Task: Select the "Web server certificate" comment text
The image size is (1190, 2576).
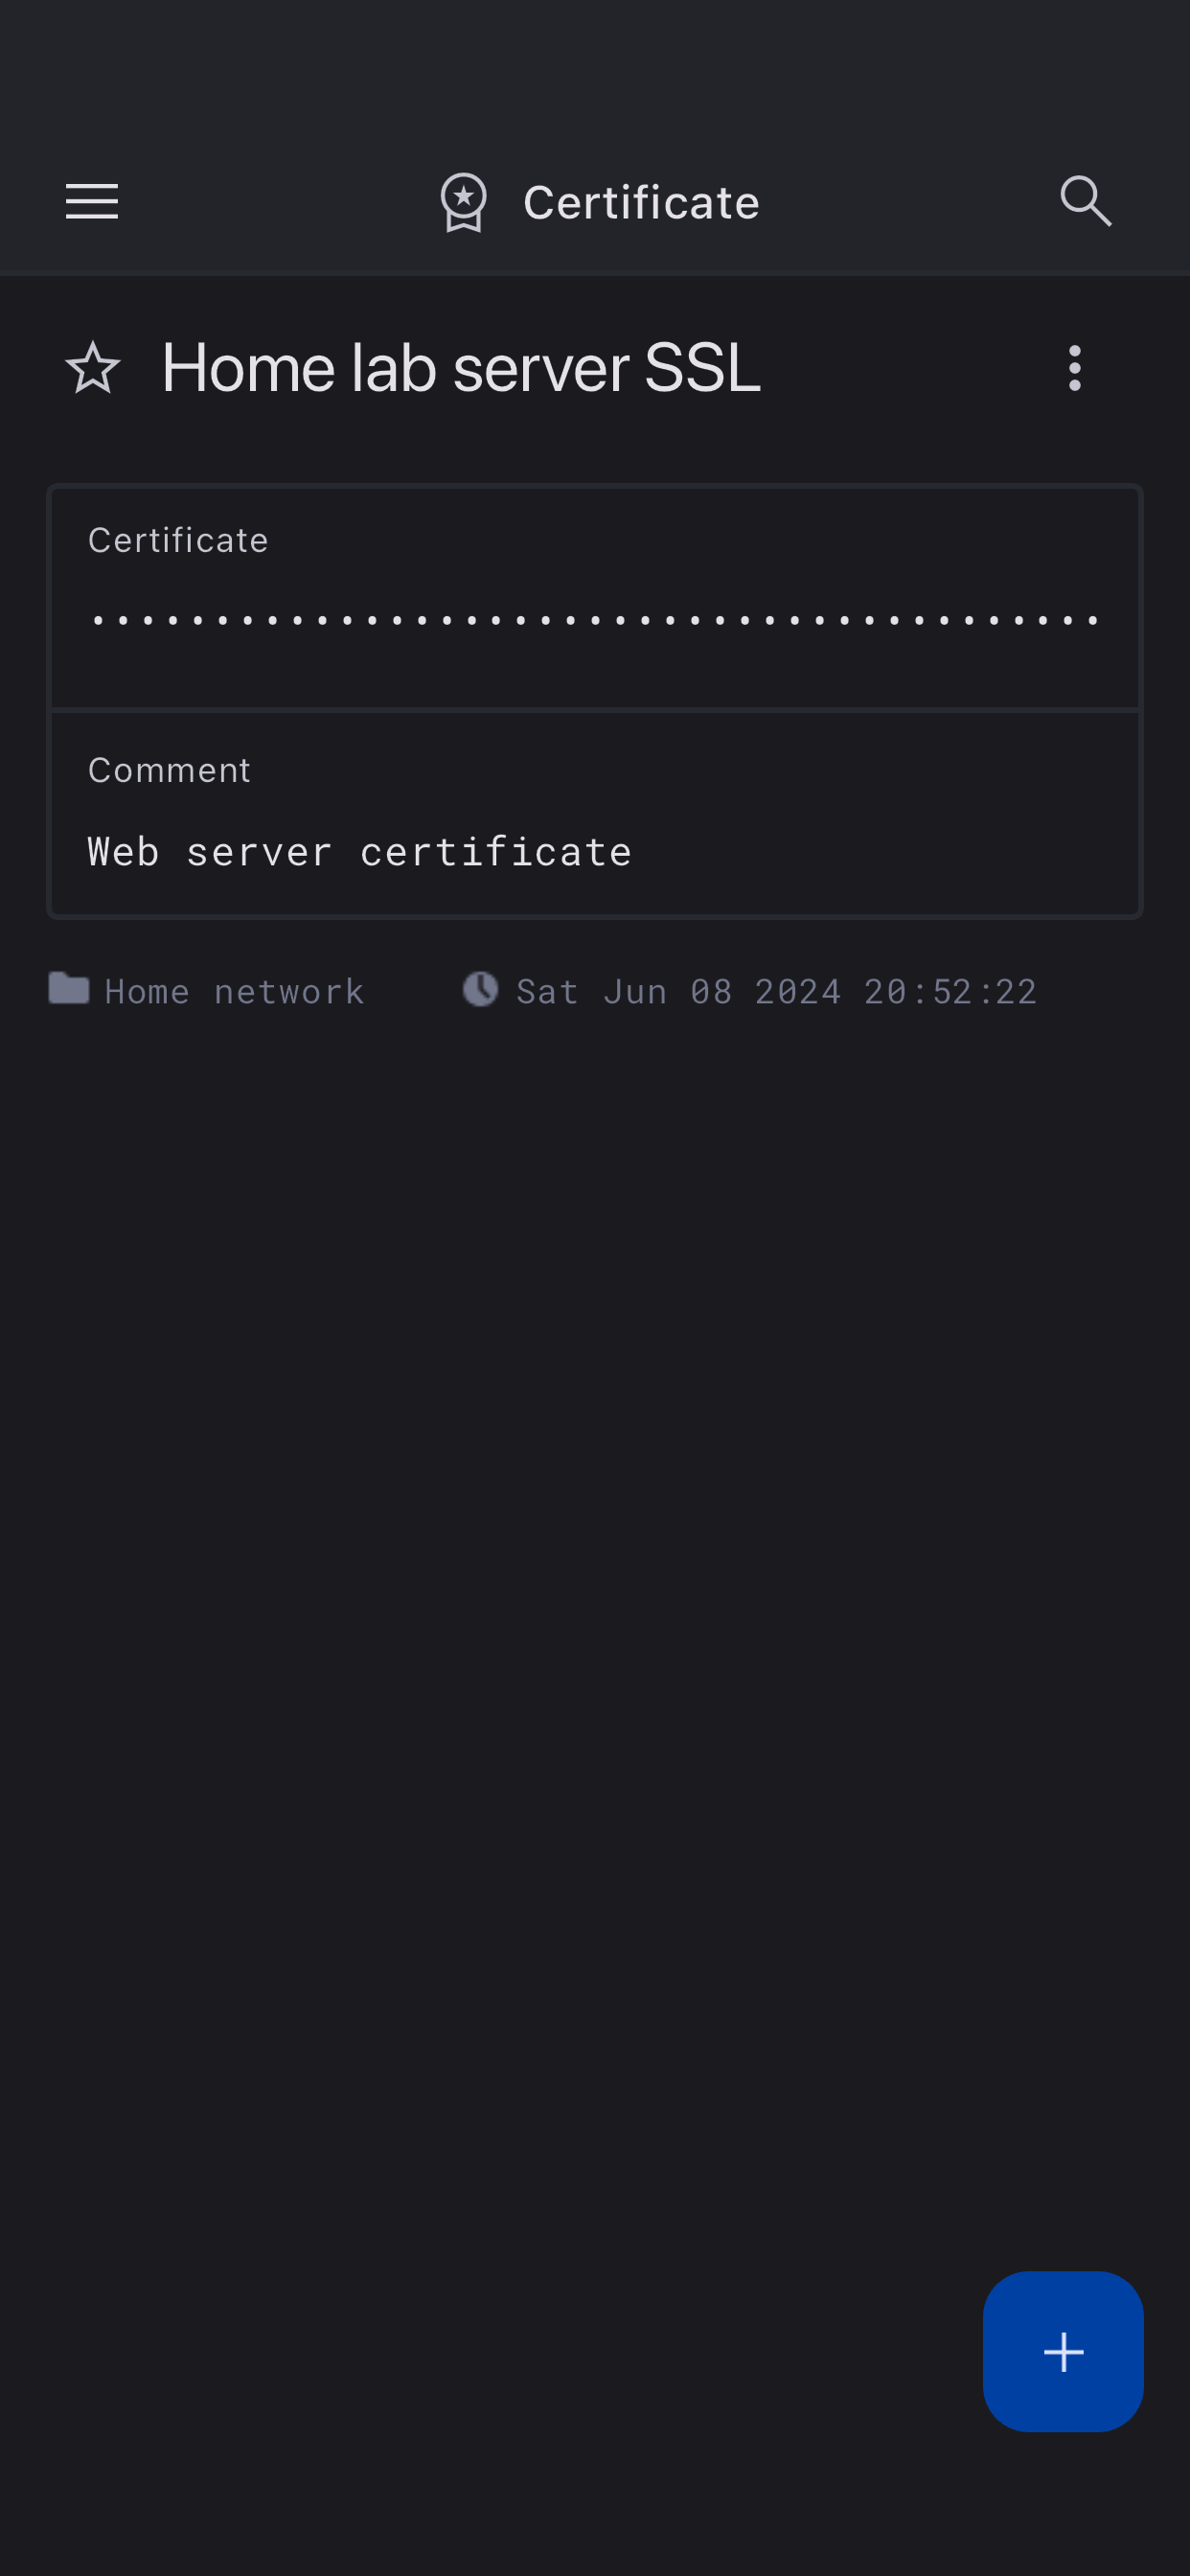Action: pyautogui.click(x=360, y=852)
